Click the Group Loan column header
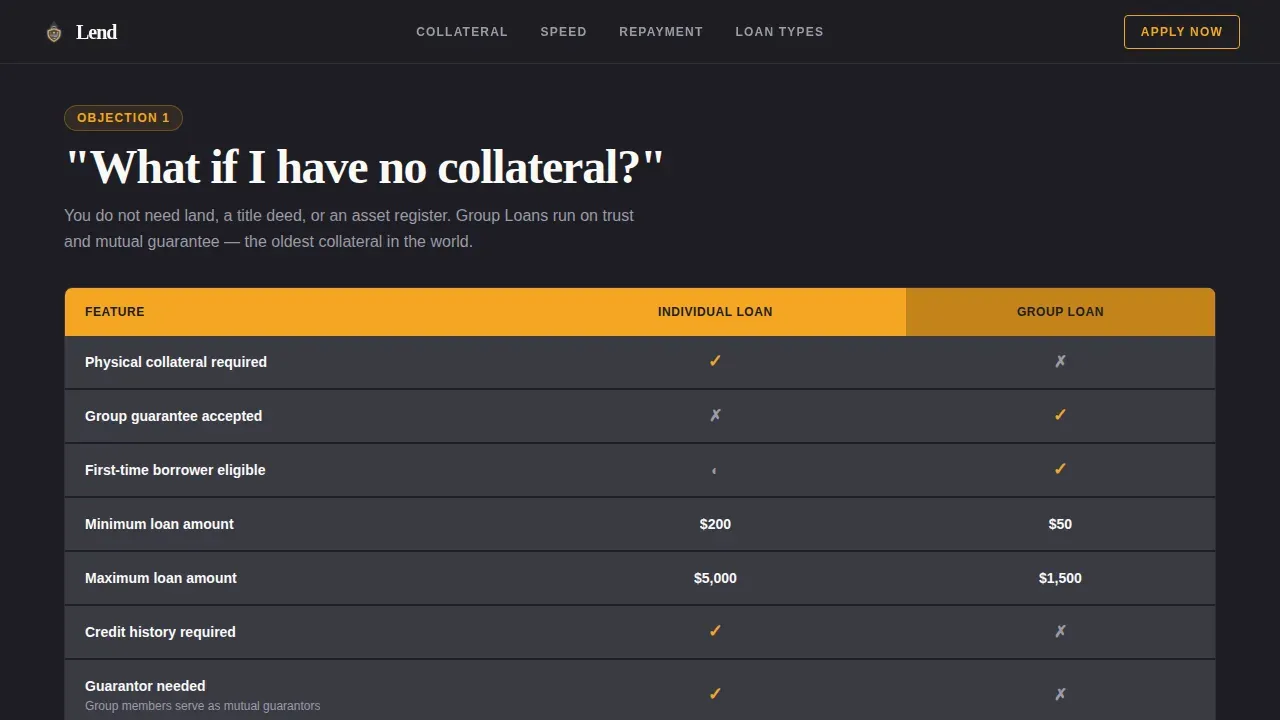Viewport: 1280px width, 720px height. [1060, 312]
